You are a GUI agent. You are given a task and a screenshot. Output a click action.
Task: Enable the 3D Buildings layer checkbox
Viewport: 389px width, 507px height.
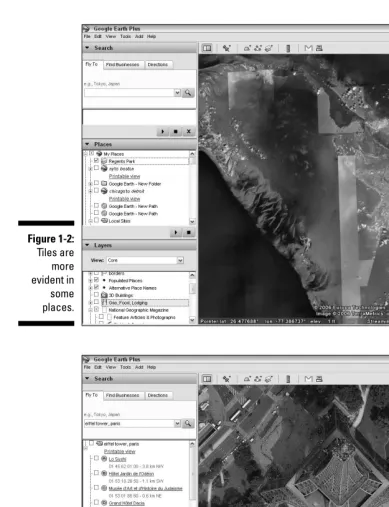96,295
